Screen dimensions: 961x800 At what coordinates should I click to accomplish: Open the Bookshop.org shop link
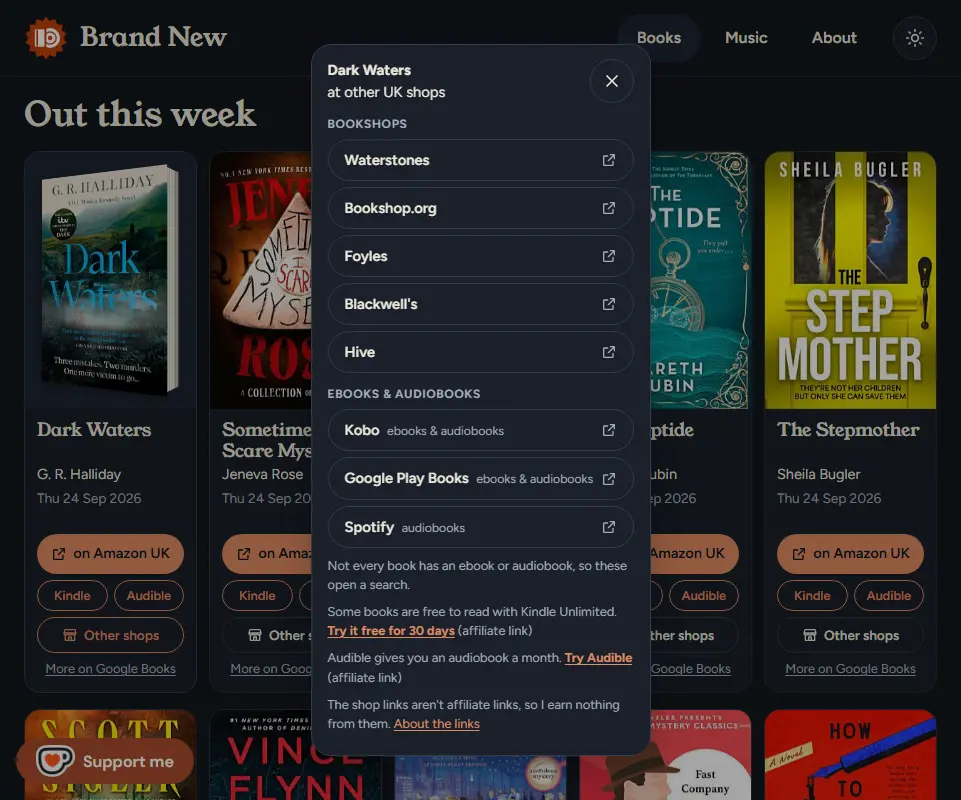click(x=480, y=208)
